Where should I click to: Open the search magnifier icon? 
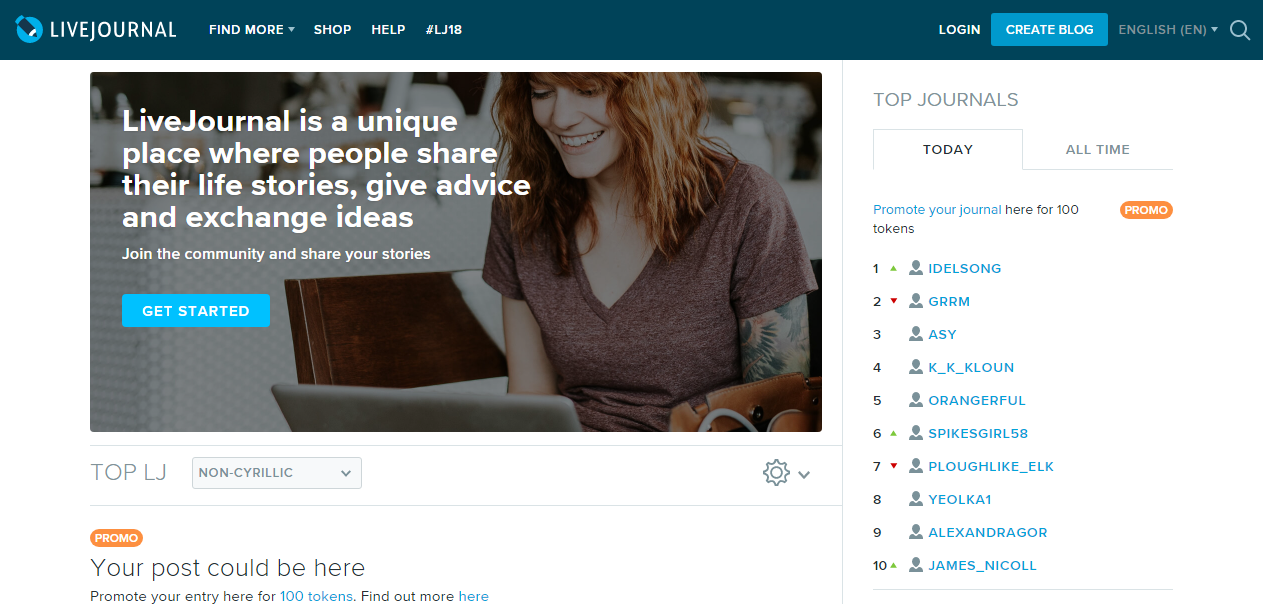(x=1240, y=30)
